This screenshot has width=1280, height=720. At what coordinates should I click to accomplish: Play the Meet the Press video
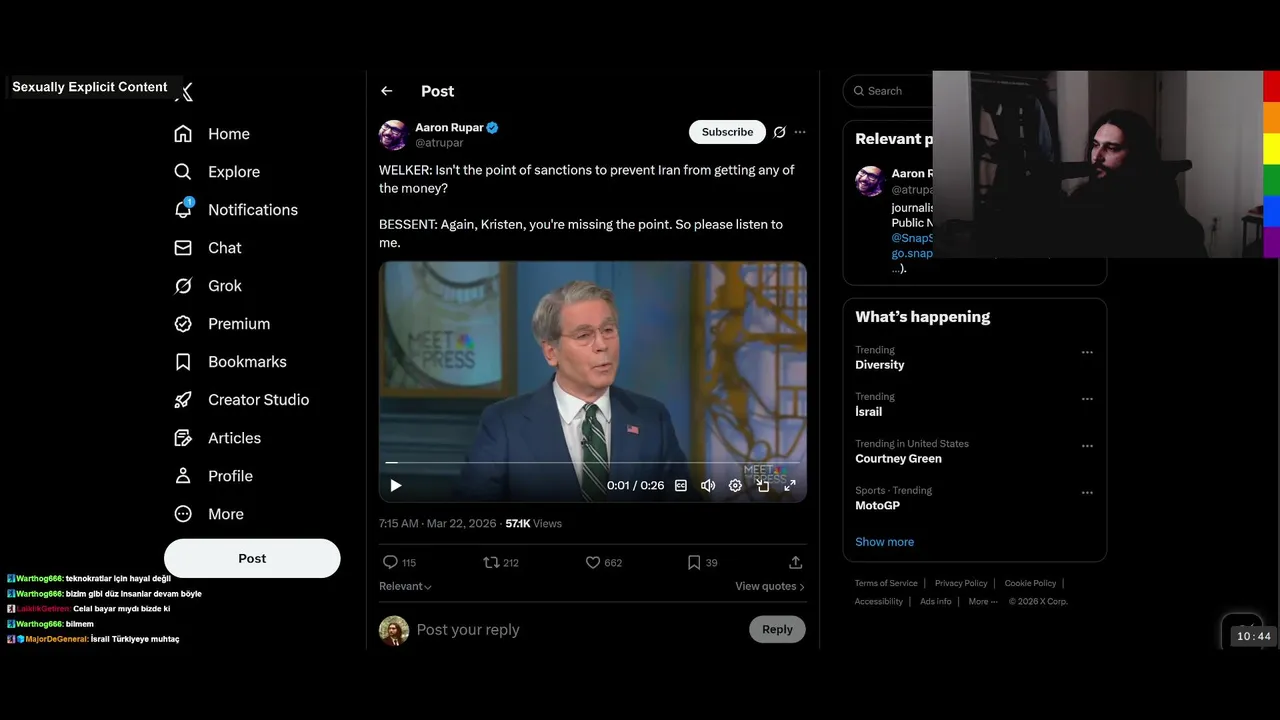click(396, 486)
